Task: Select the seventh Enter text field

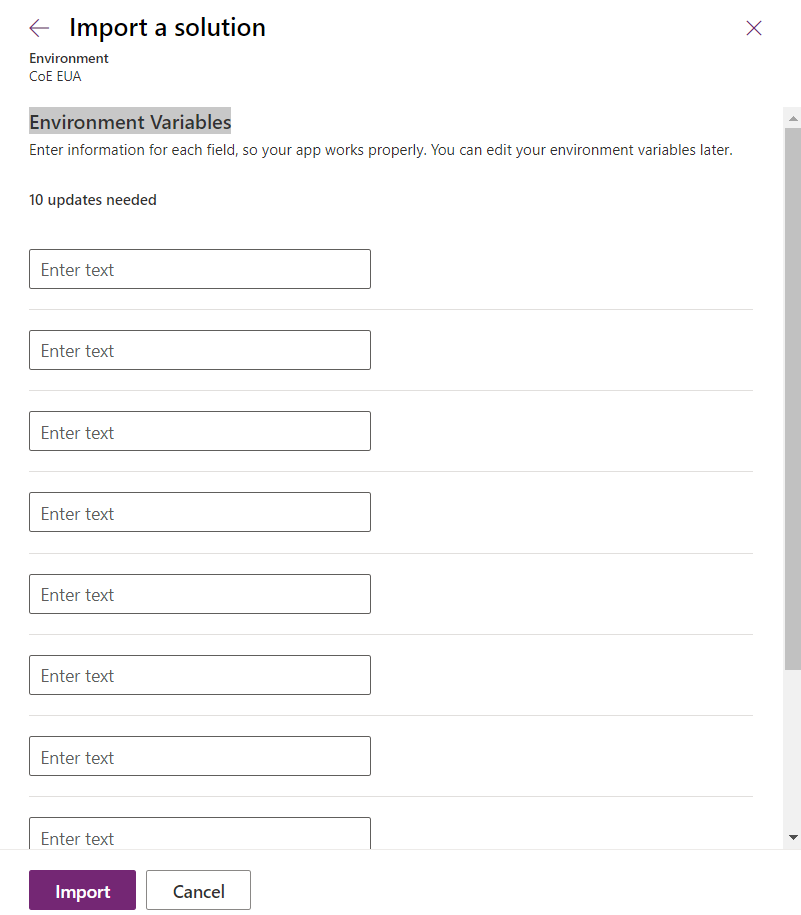Action: pyautogui.click(x=199, y=756)
